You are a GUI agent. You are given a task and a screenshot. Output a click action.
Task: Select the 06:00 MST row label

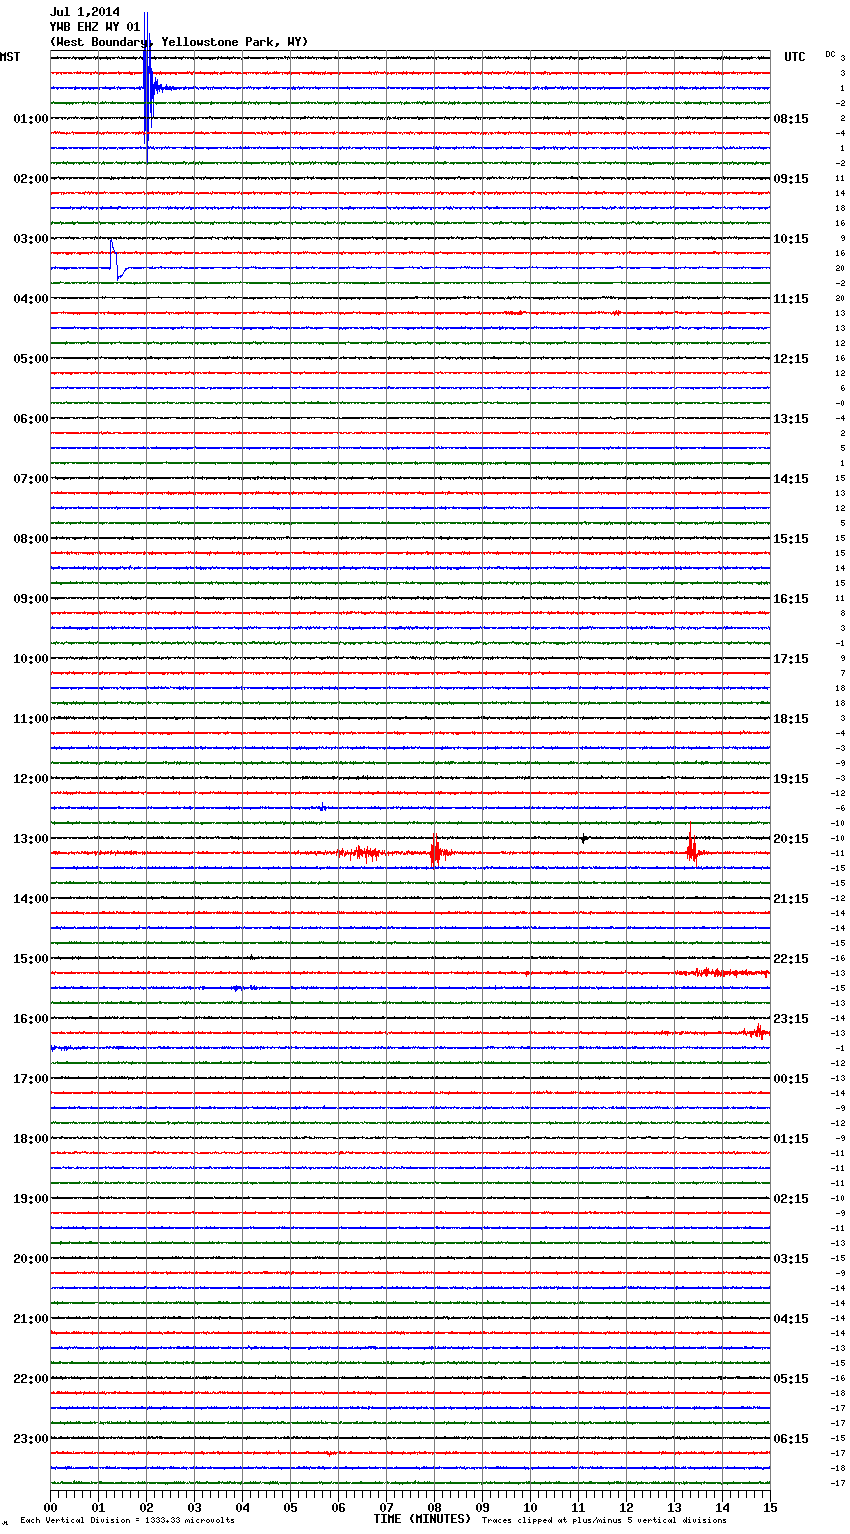[x=31, y=418]
